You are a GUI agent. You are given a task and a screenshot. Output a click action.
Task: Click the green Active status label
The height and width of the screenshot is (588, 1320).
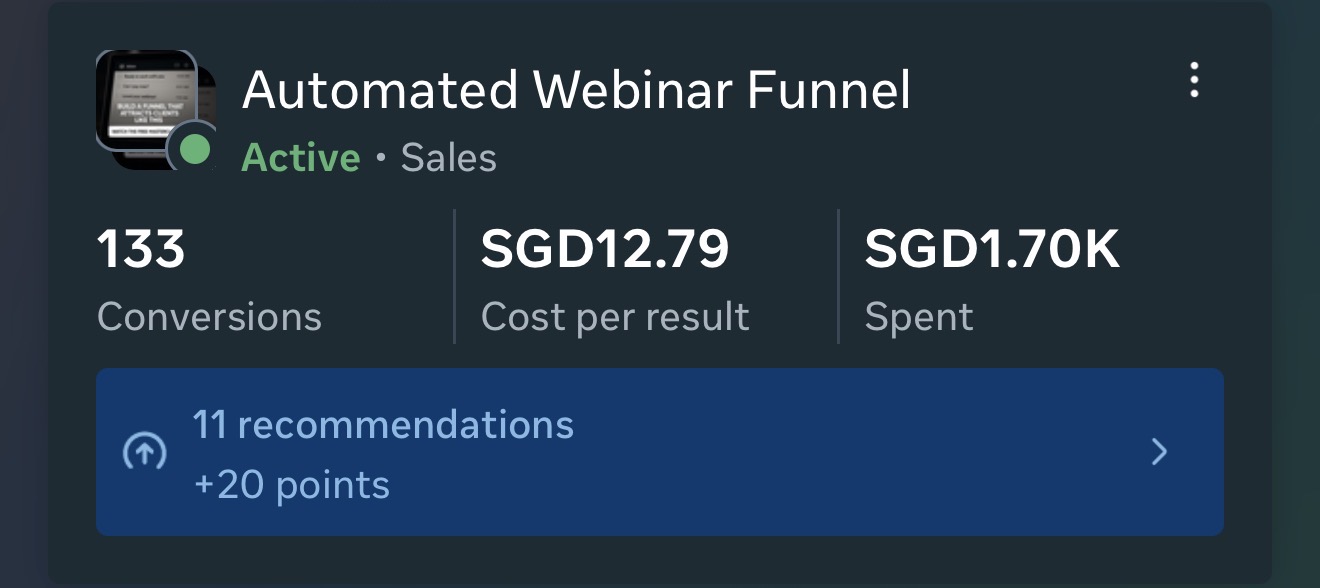(301, 158)
